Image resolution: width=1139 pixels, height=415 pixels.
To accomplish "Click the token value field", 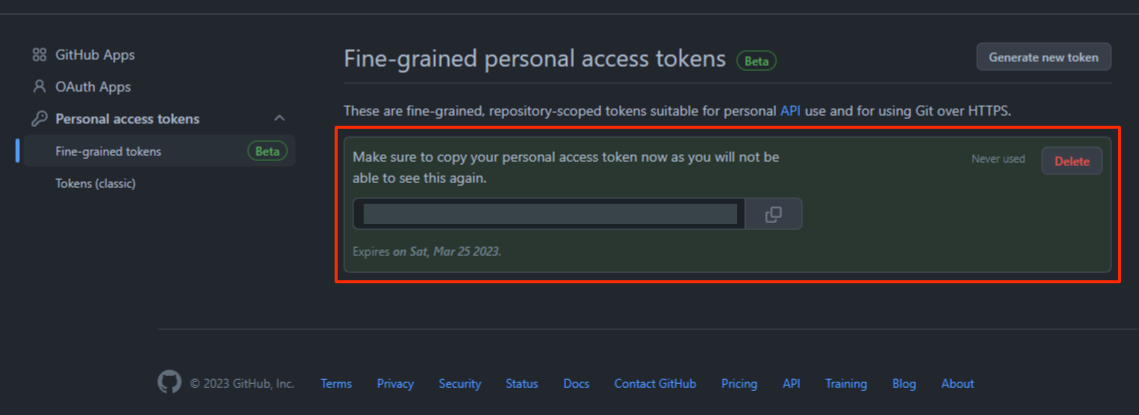I will tap(549, 214).
